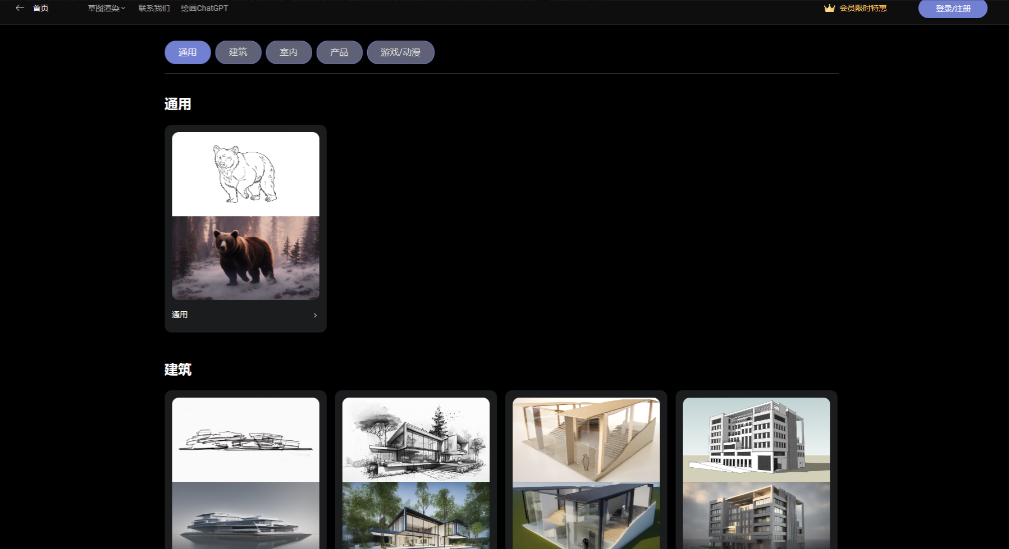This screenshot has height=549, width=1009.
Task: Click the rendered glass house among trees image
Action: pos(415,515)
